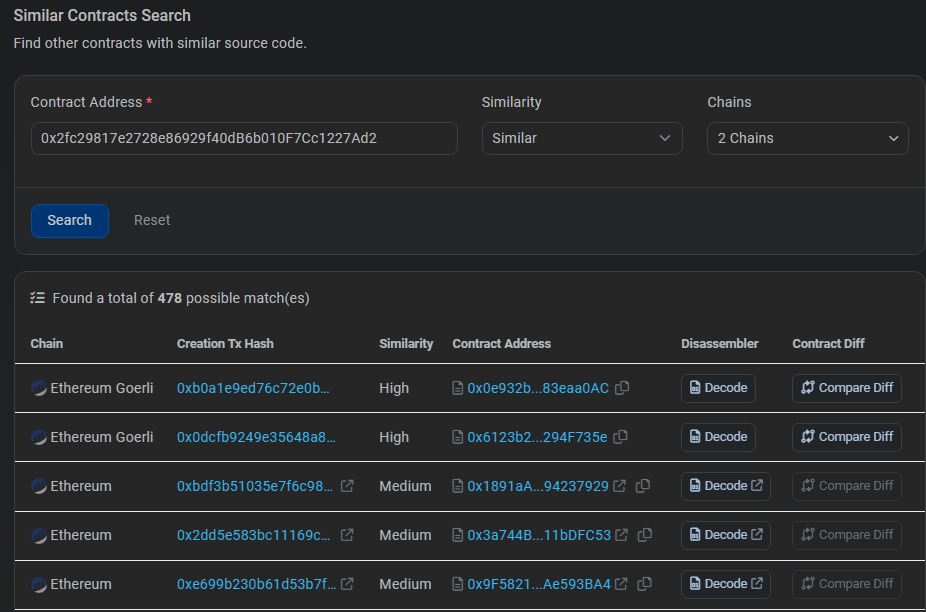Open external link icon beside 0x1891aA...94237929
This screenshot has height=612, width=926.
coord(619,486)
